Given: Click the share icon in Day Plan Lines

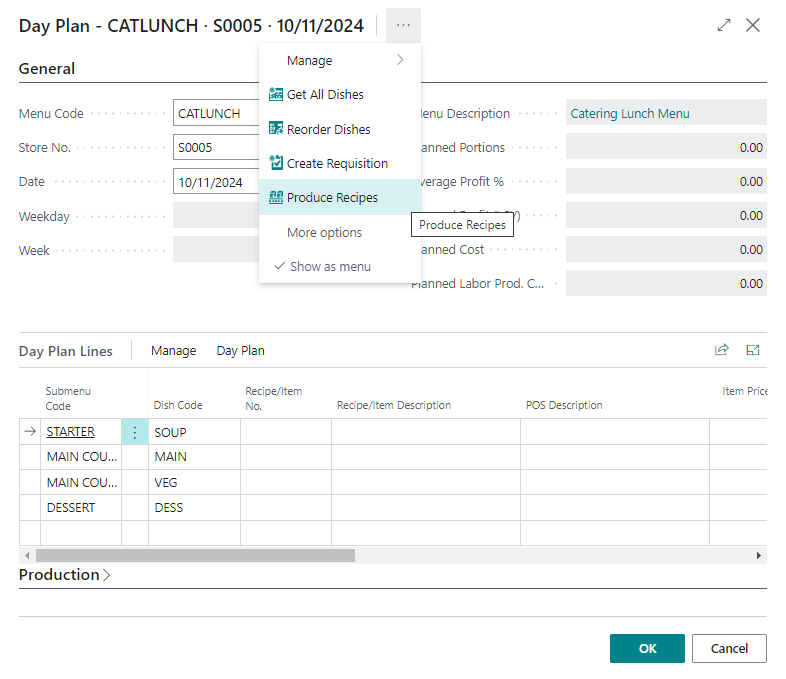Looking at the screenshot, I should click(721, 350).
